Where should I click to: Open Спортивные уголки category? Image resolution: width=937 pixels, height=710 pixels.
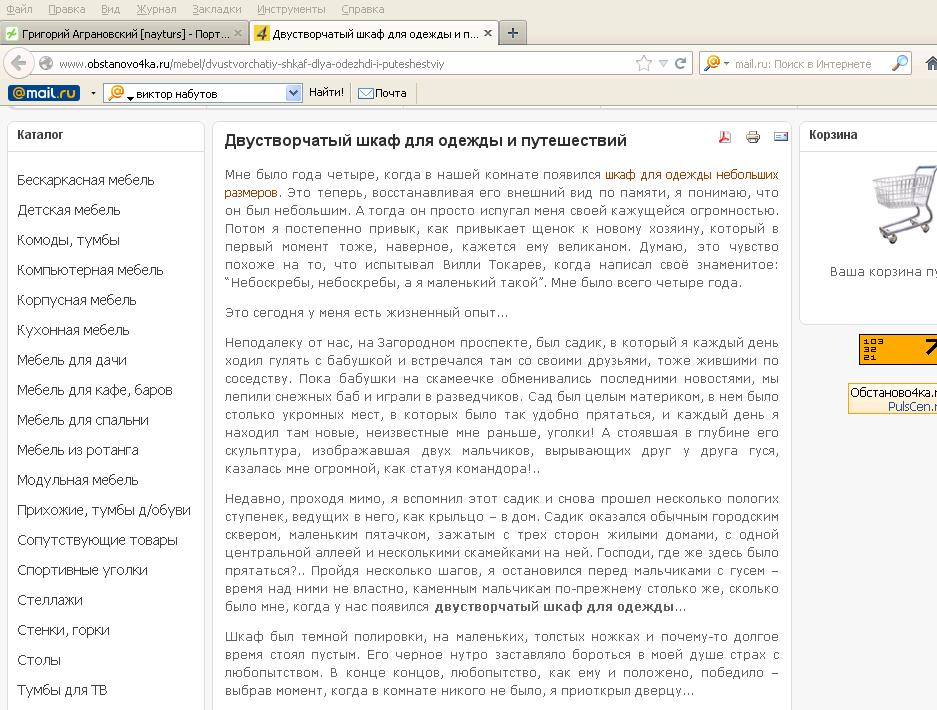click(82, 570)
